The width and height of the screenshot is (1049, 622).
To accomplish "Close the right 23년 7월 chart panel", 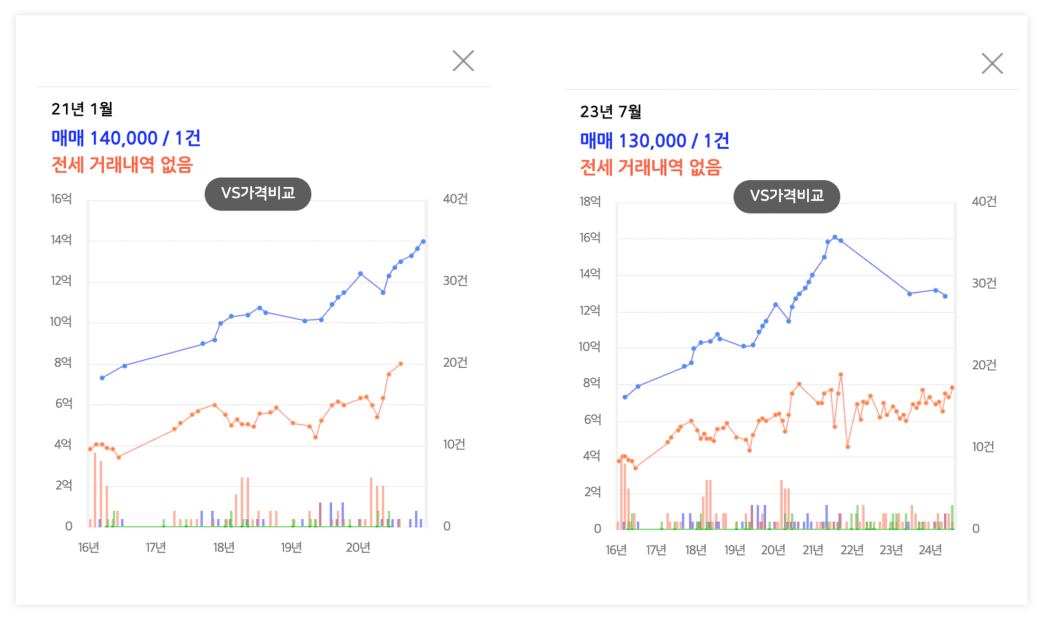I will [x=992, y=64].
